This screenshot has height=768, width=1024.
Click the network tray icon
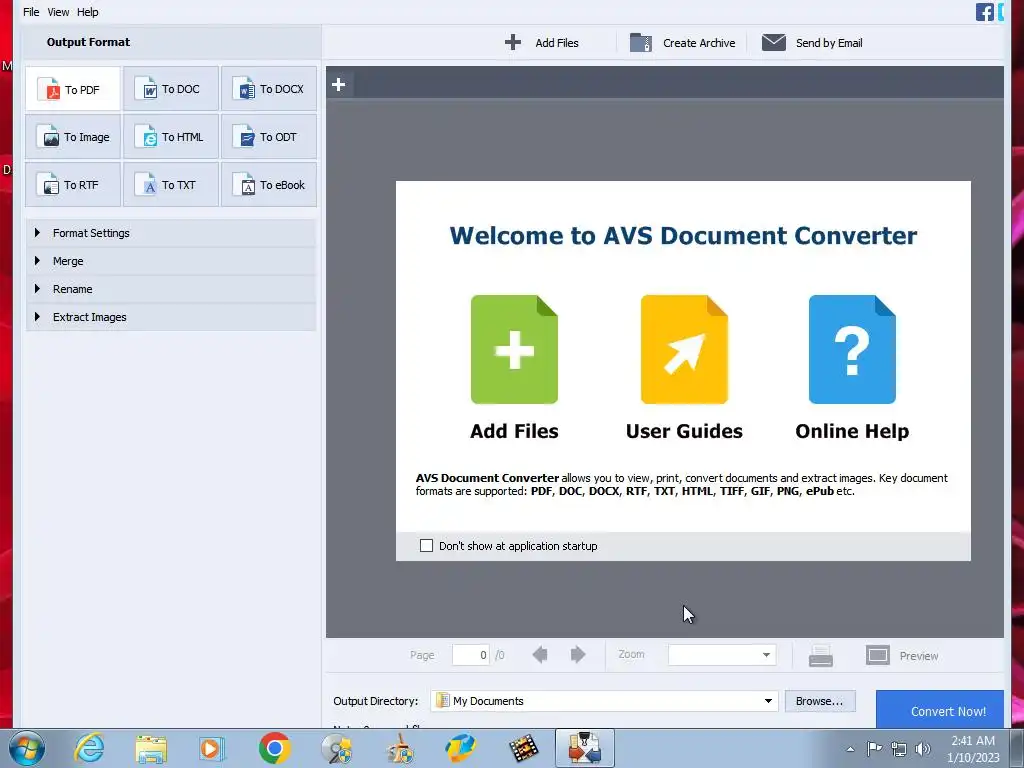(x=899, y=749)
